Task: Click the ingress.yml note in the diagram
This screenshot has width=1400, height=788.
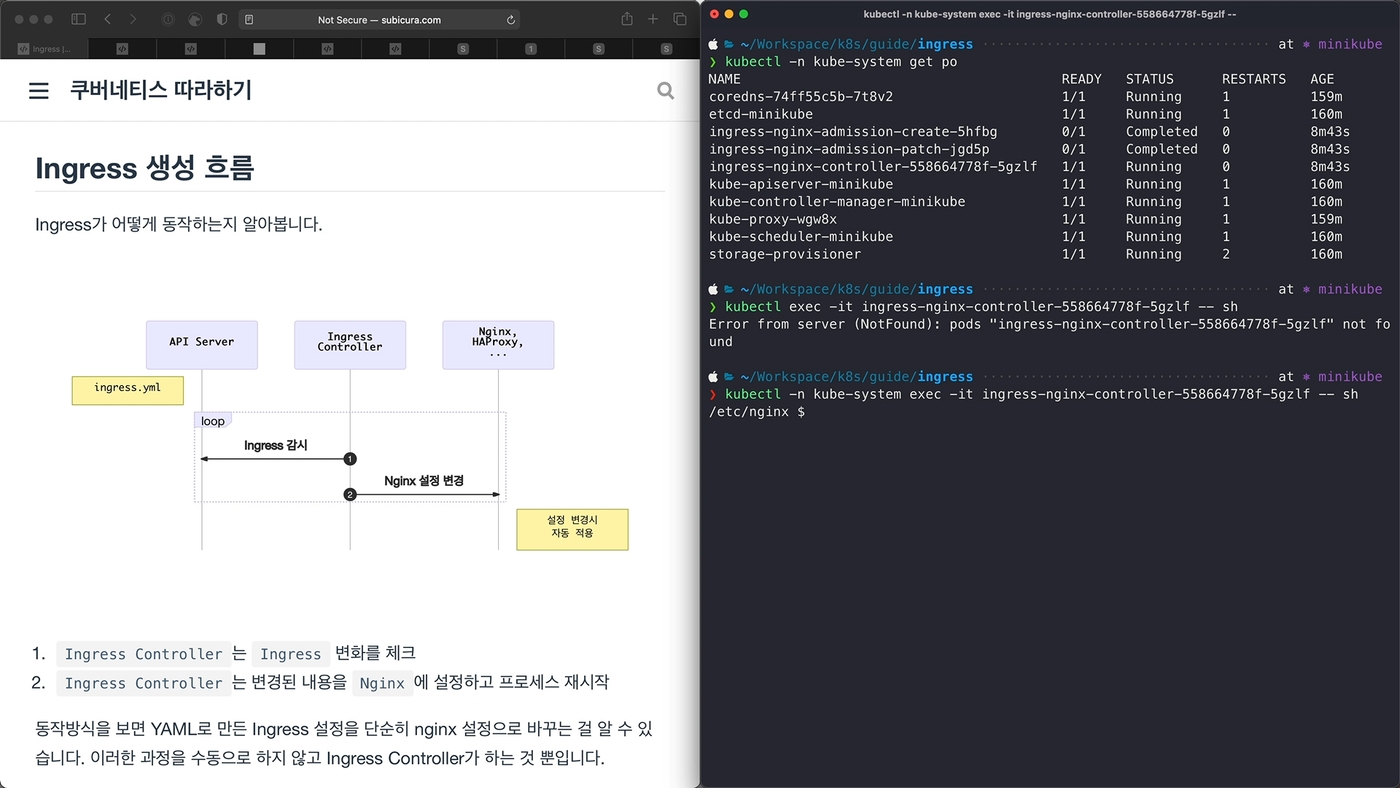Action: [x=127, y=390]
